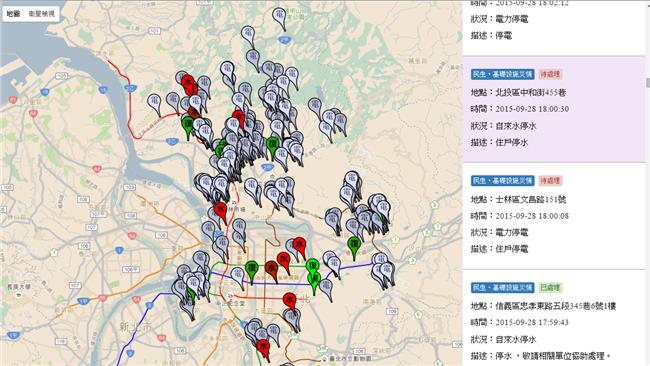Click 待處理 badge on the Shilin report
Screen dimensions: 650x366
[x=550, y=181]
